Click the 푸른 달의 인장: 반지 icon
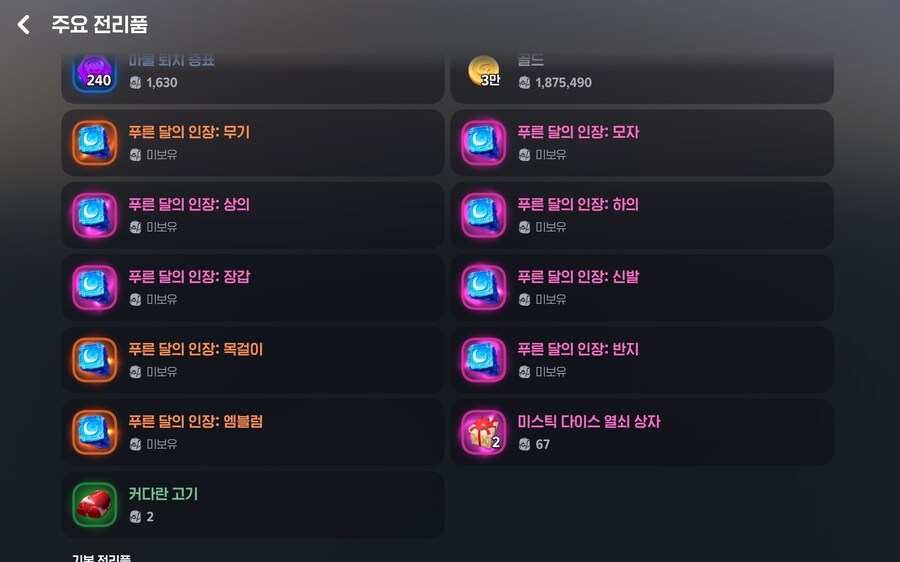Image resolution: width=900 pixels, height=562 pixels. 484,360
